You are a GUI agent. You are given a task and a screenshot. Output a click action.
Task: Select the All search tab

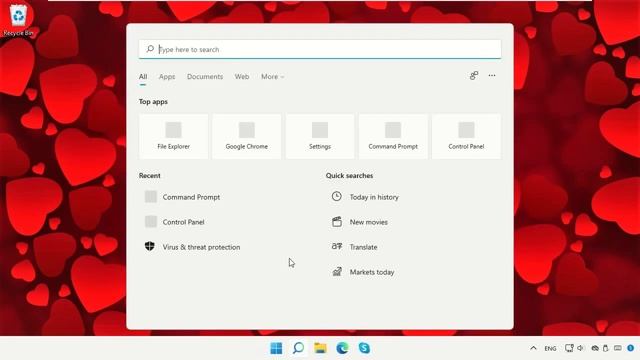[x=143, y=77]
